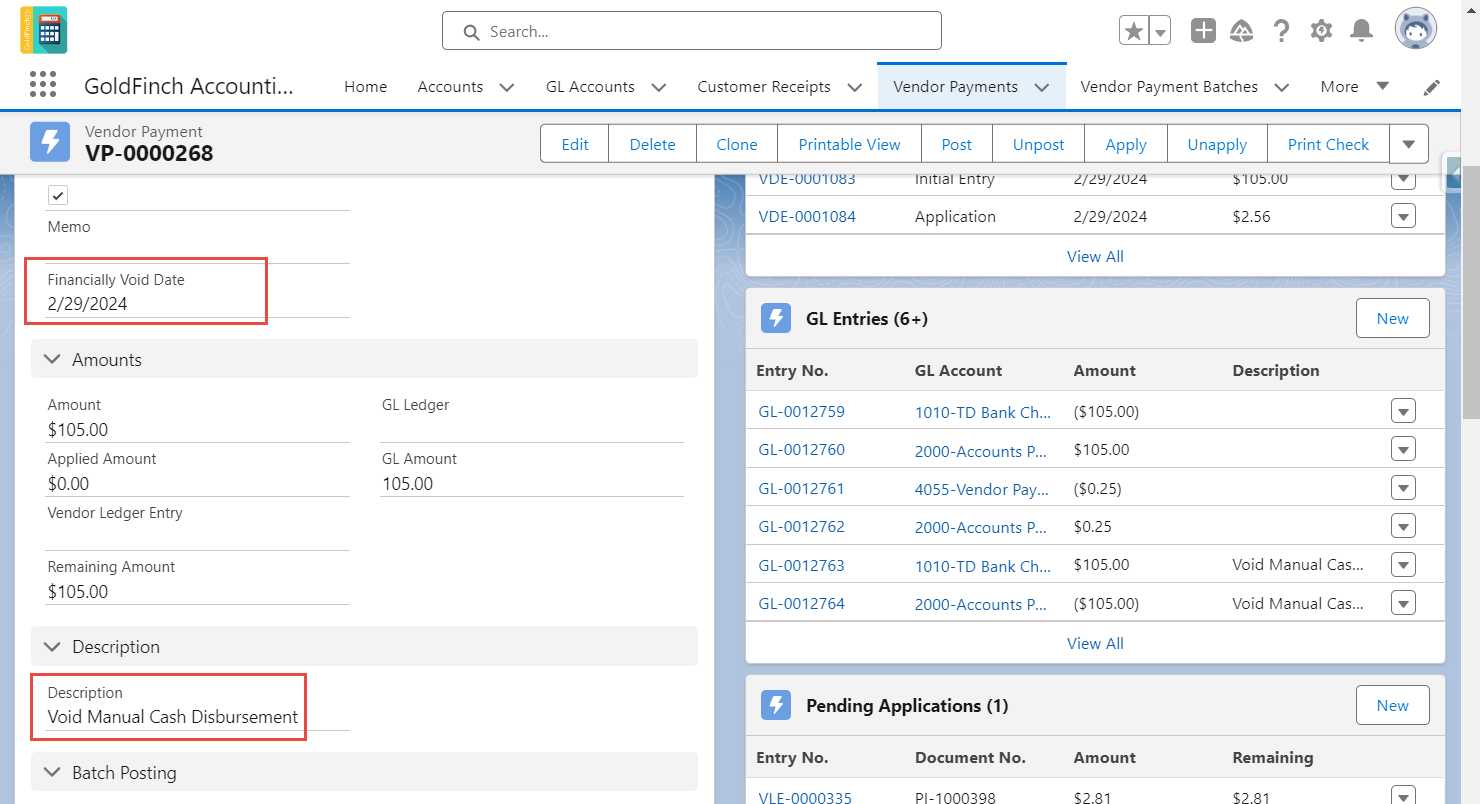Open the Home tab
The height and width of the screenshot is (804, 1480).
click(x=365, y=86)
